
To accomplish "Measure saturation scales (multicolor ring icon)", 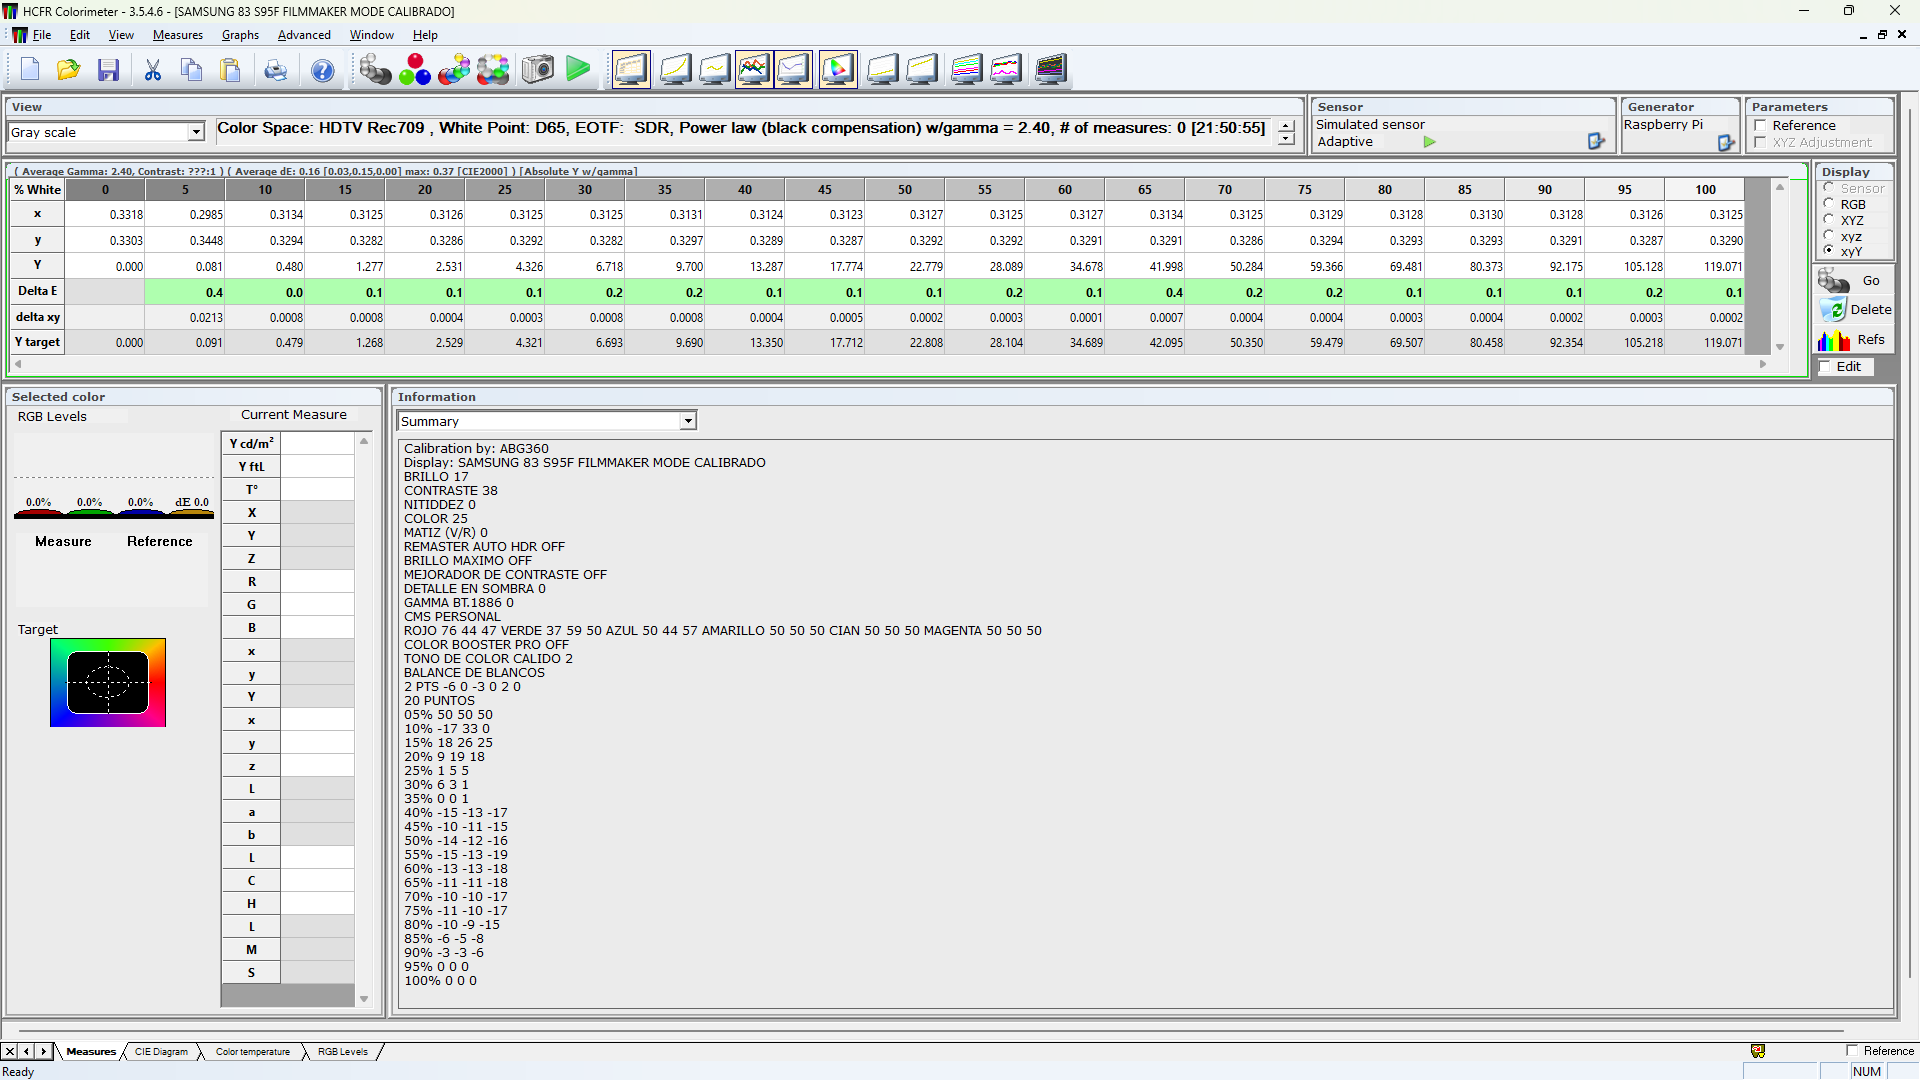I will pos(493,70).
